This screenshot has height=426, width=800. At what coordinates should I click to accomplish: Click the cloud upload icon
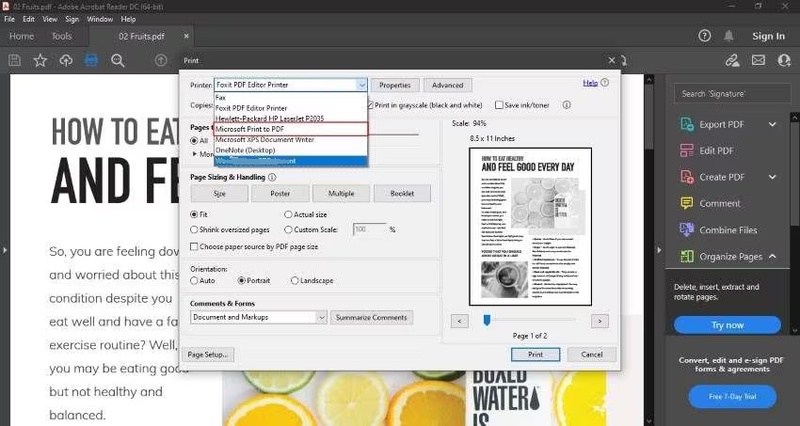tap(66, 61)
